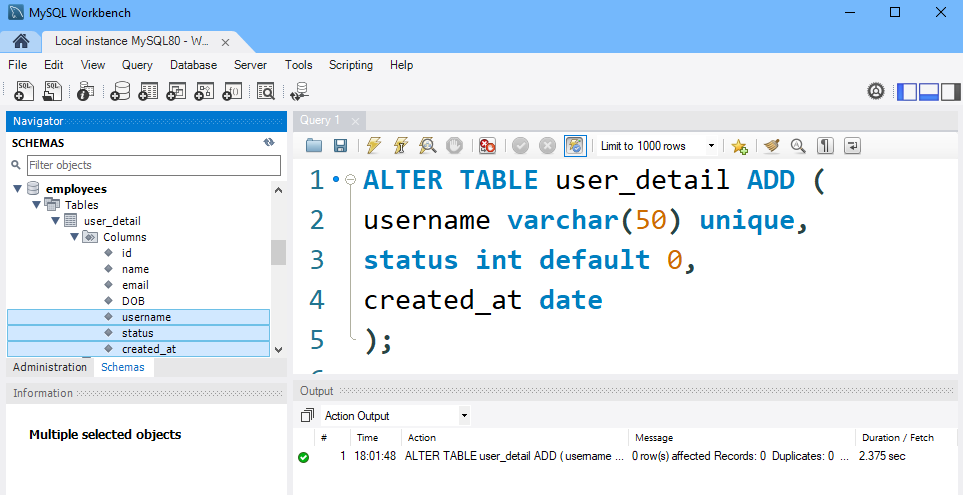Create a new function icon
The height and width of the screenshot is (495, 963).
click(232, 91)
